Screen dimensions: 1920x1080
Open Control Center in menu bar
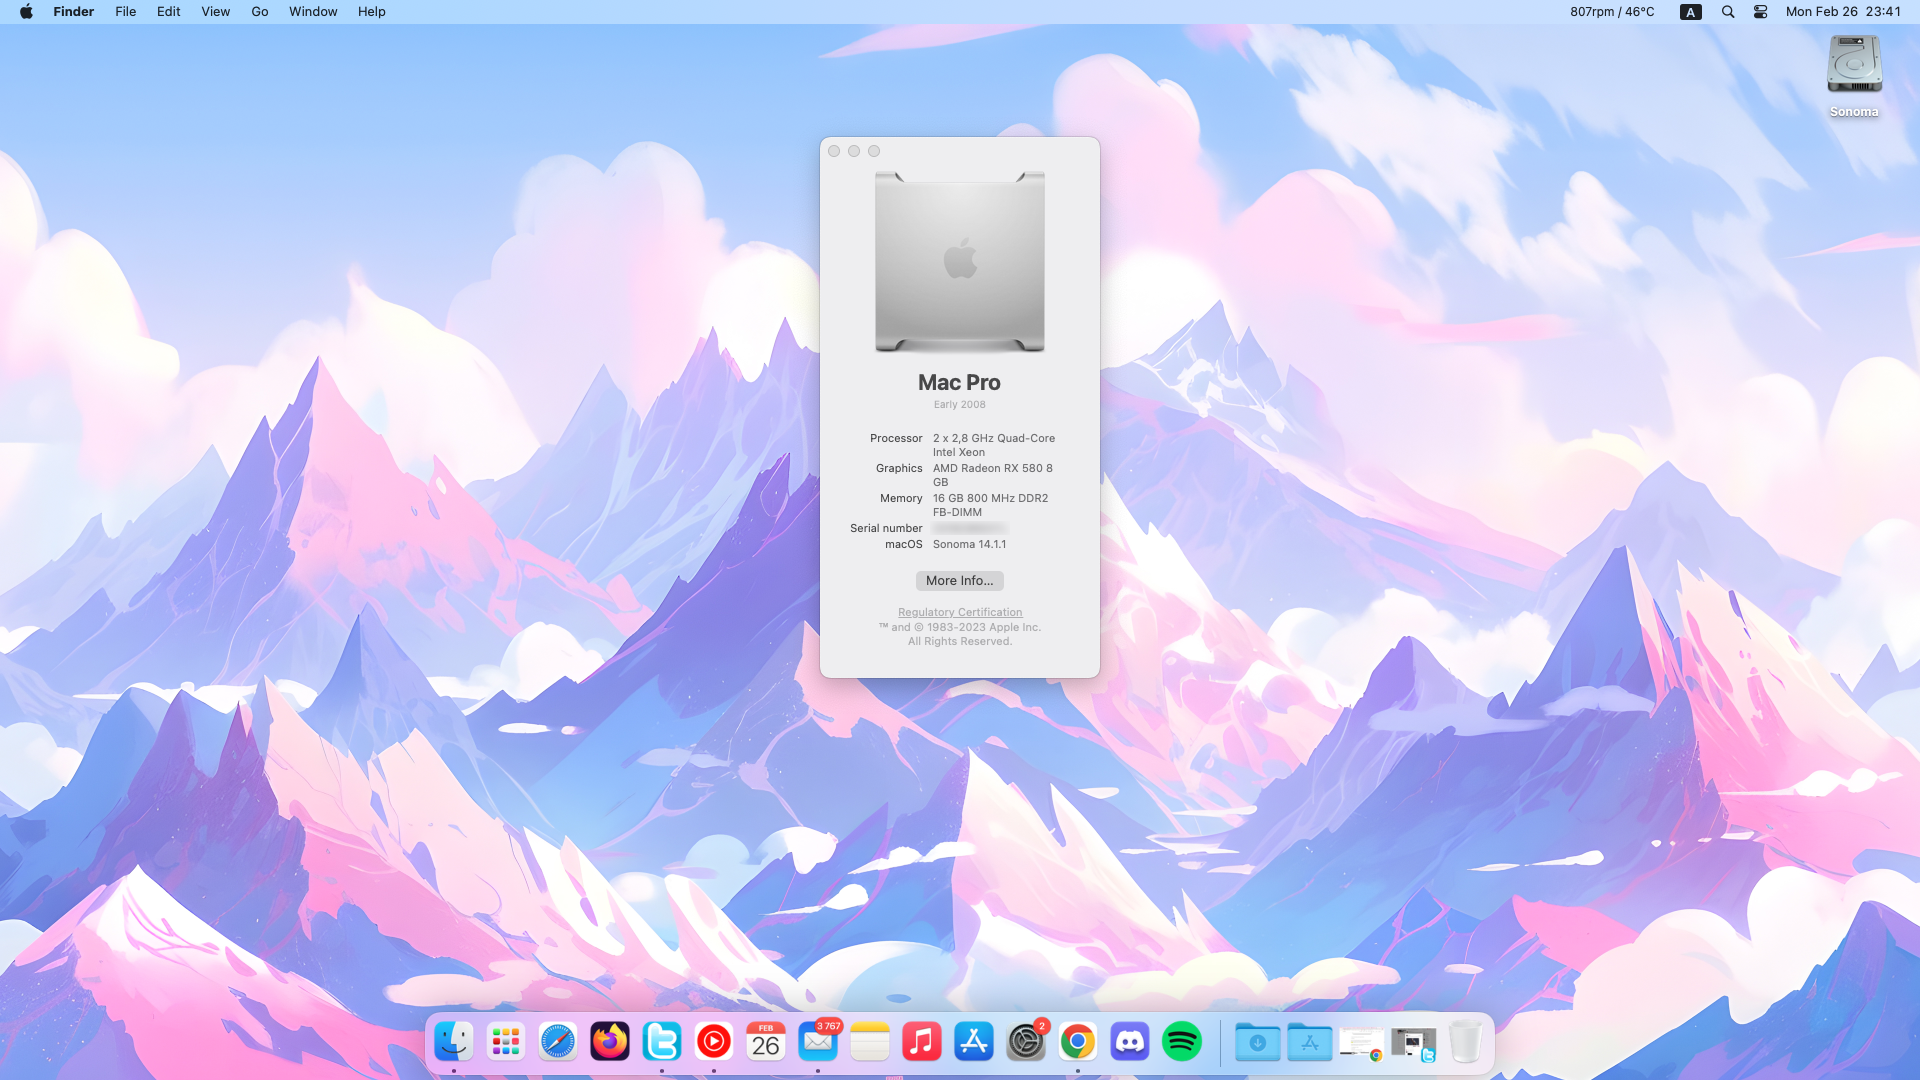pyautogui.click(x=1761, y=12)
